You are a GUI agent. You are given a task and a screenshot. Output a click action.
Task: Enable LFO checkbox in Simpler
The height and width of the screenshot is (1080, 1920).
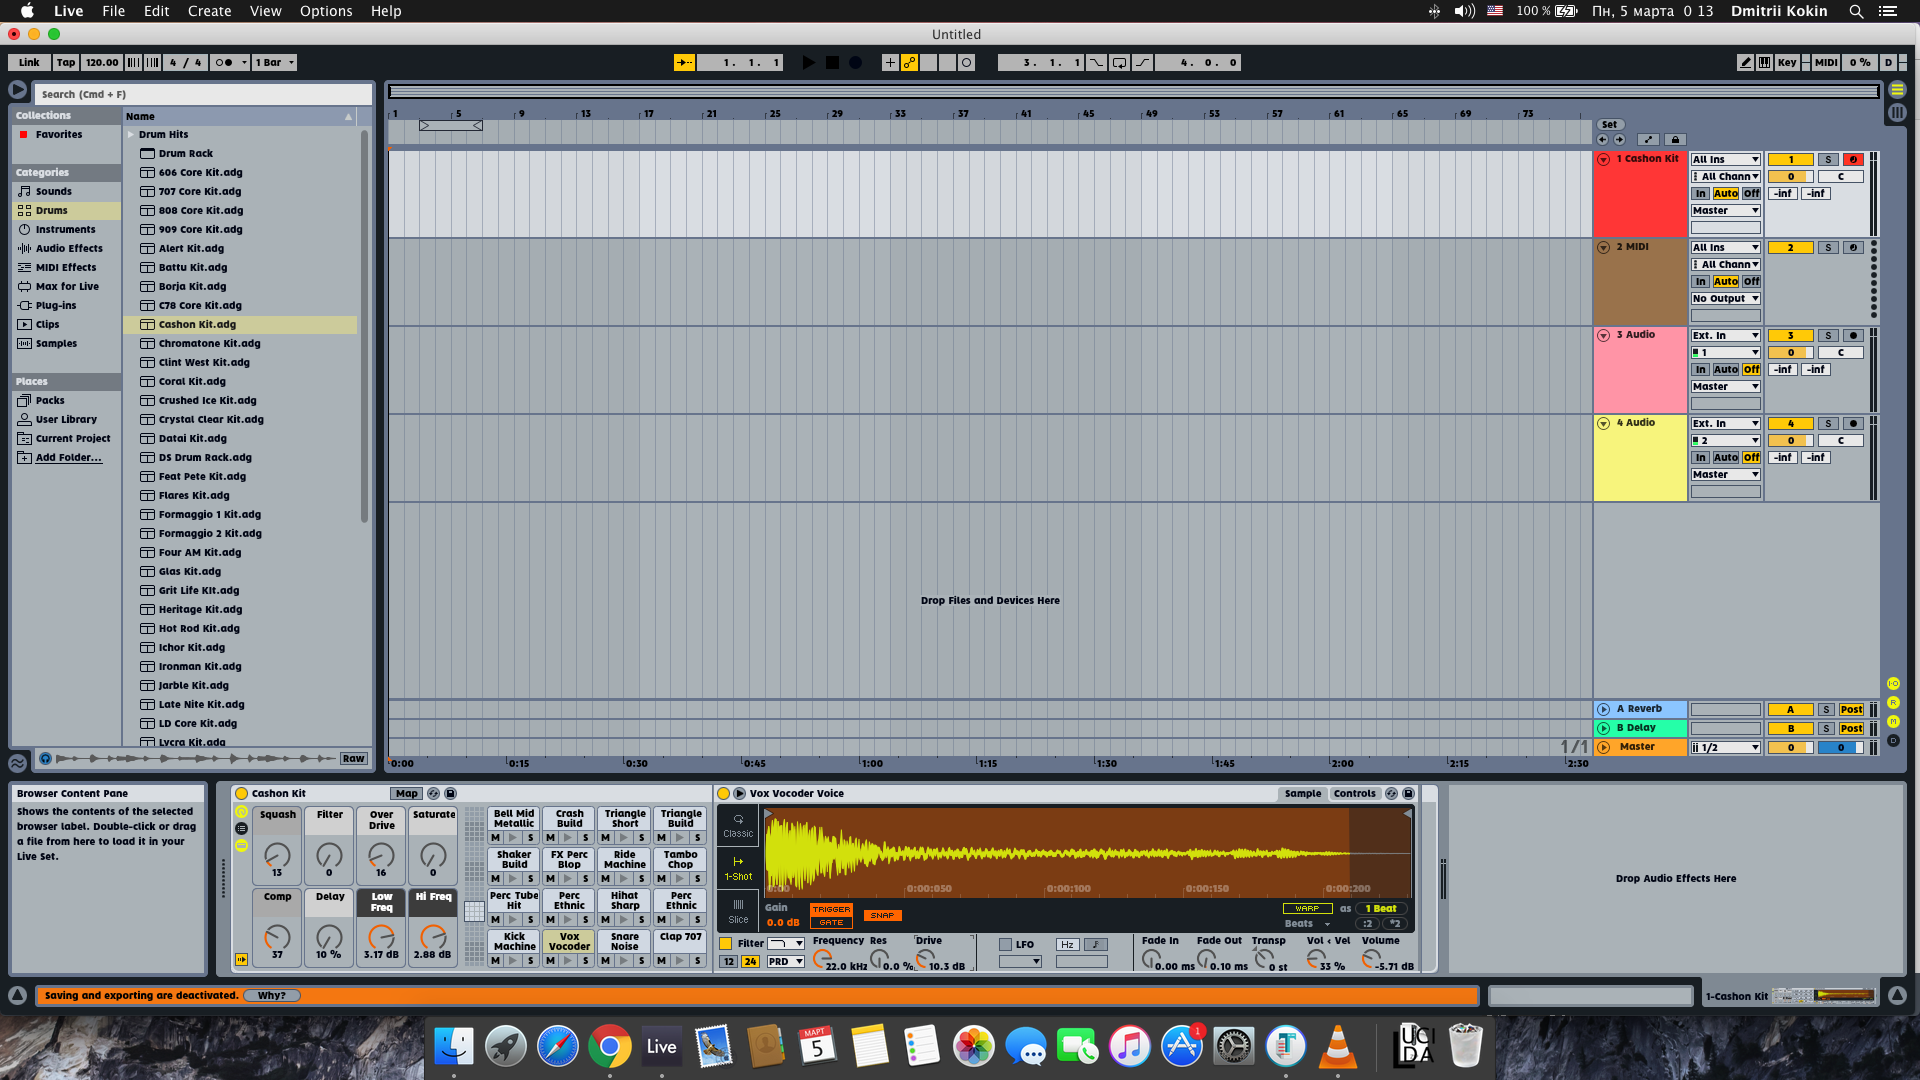point(1006,944)
